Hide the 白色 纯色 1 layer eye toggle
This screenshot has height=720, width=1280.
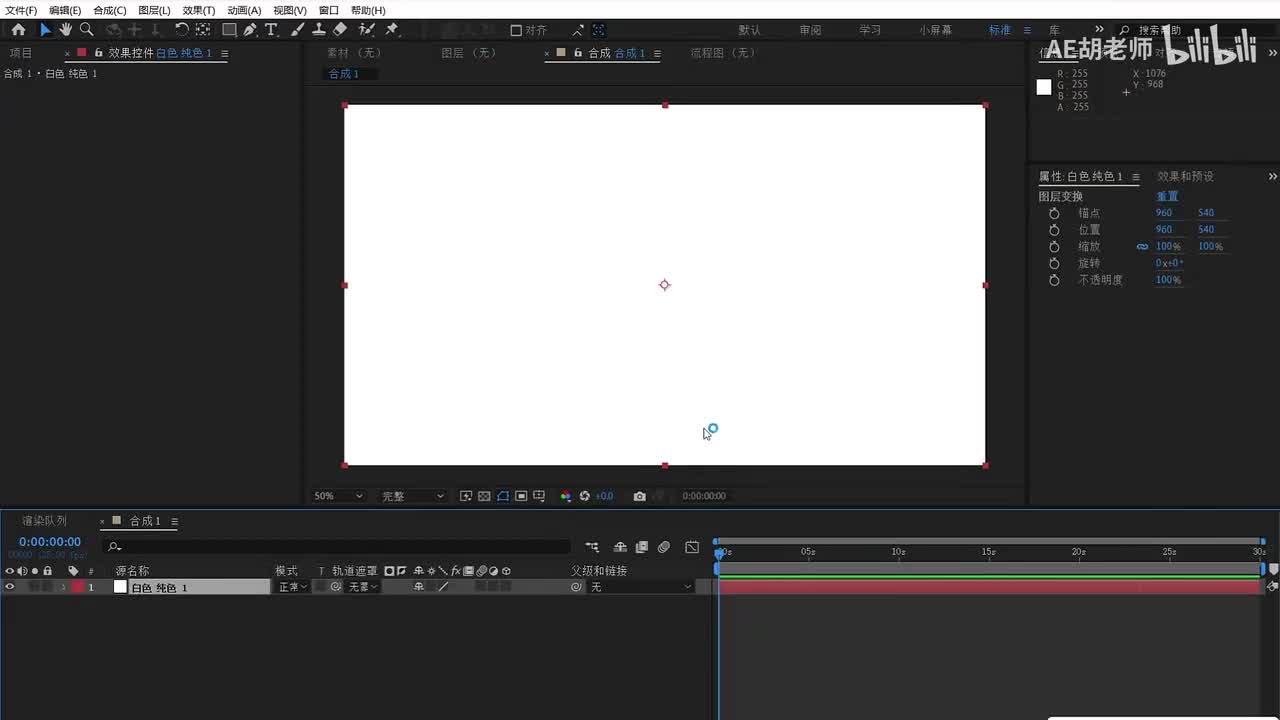tap(9, 587)
